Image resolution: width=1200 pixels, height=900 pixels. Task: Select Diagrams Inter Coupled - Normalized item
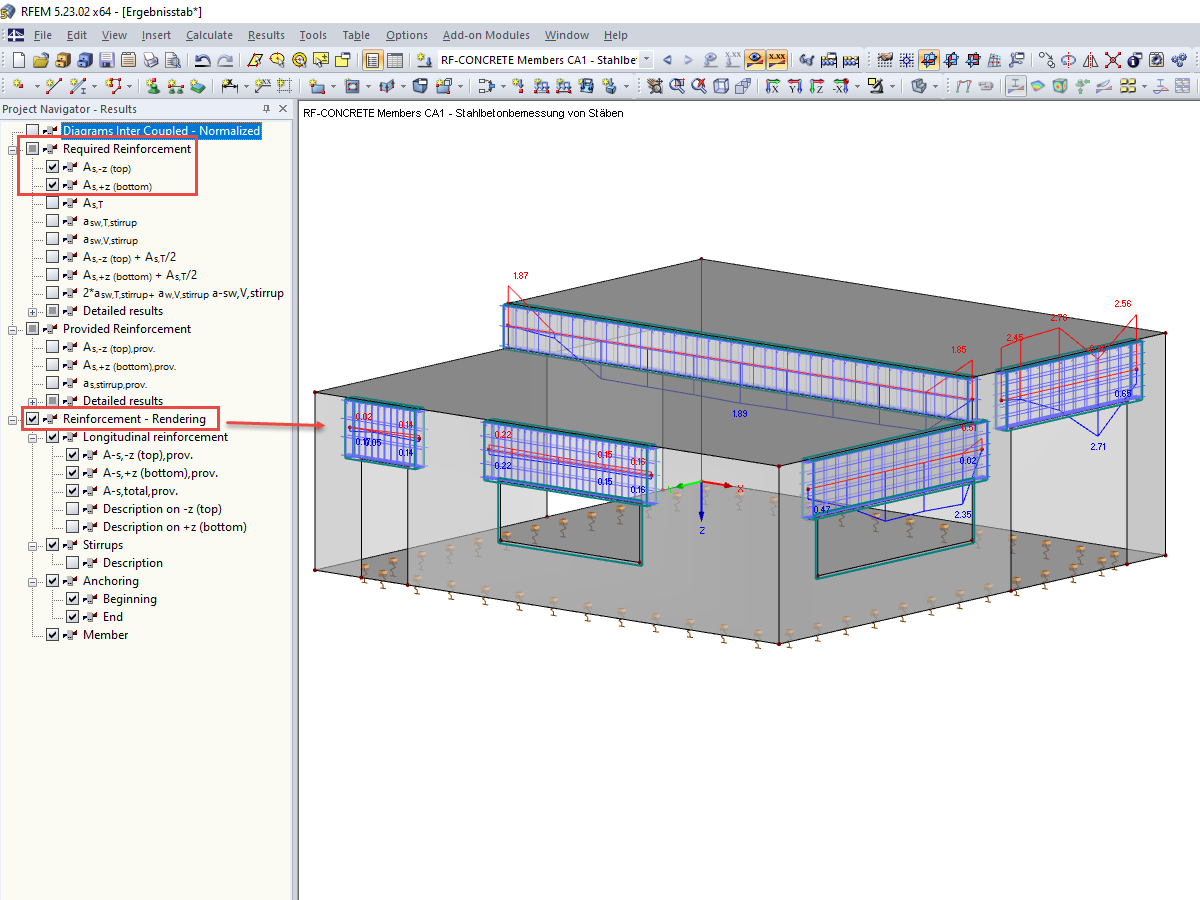161,131
